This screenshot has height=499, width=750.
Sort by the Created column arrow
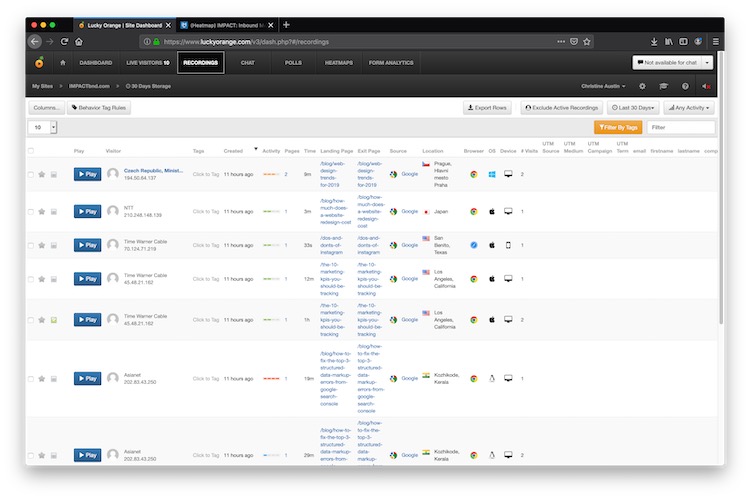pyautogui.click(x=256, y=149)
